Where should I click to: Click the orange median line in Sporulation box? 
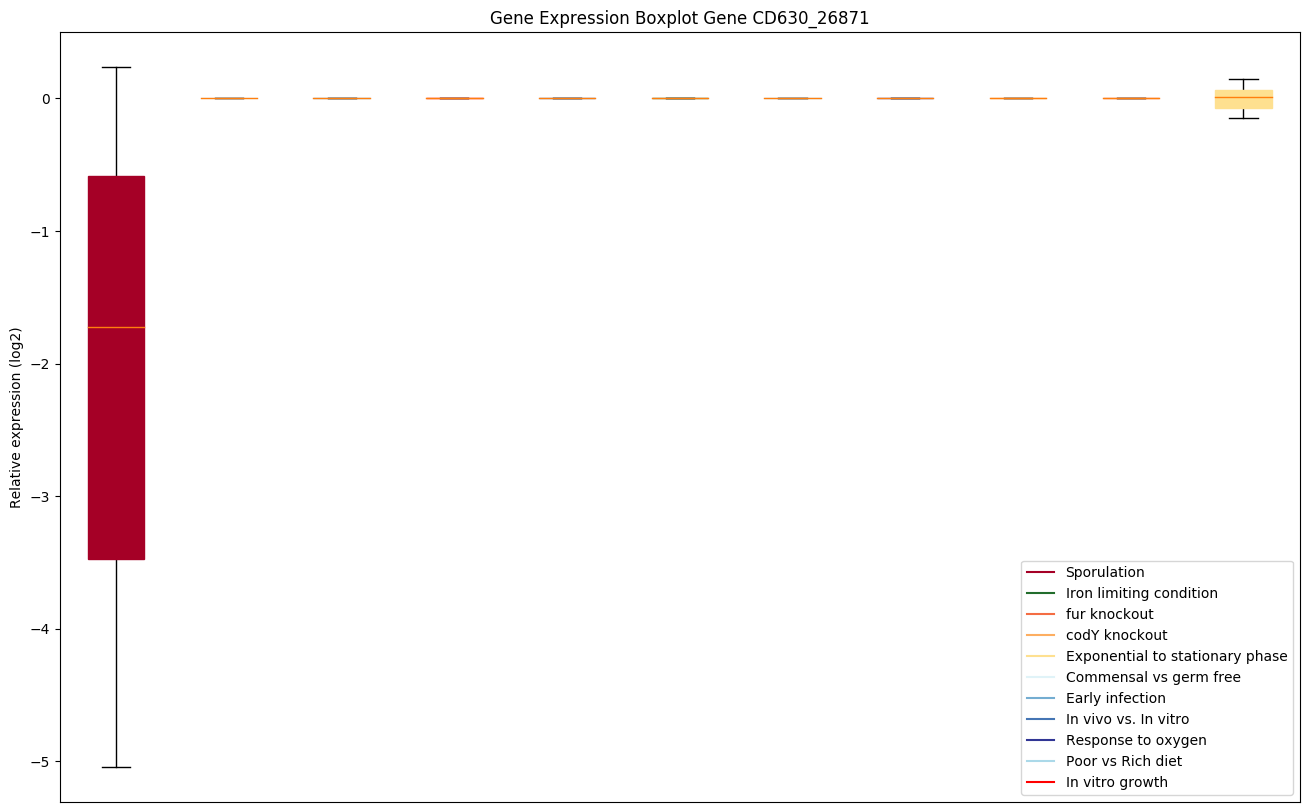pos(116,327)
